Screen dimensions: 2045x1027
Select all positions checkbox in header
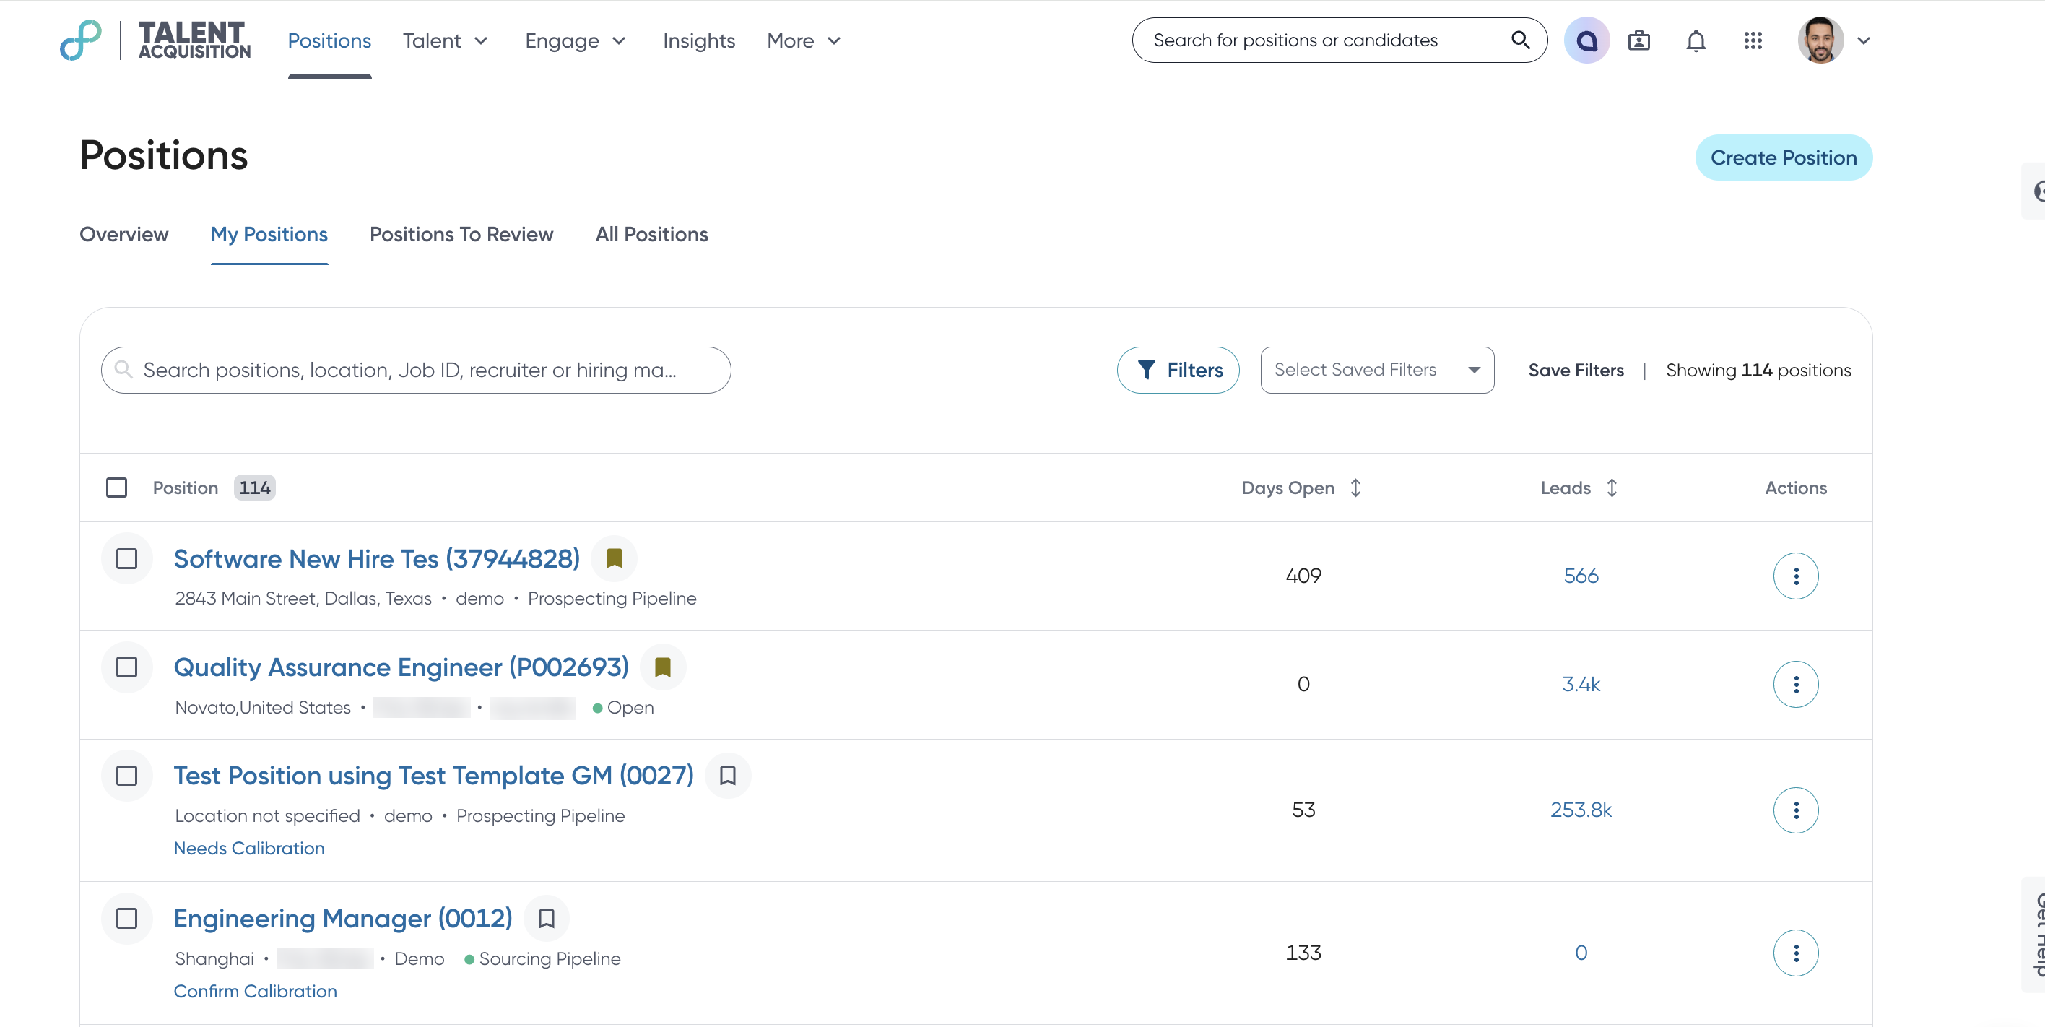click(117, 488)
